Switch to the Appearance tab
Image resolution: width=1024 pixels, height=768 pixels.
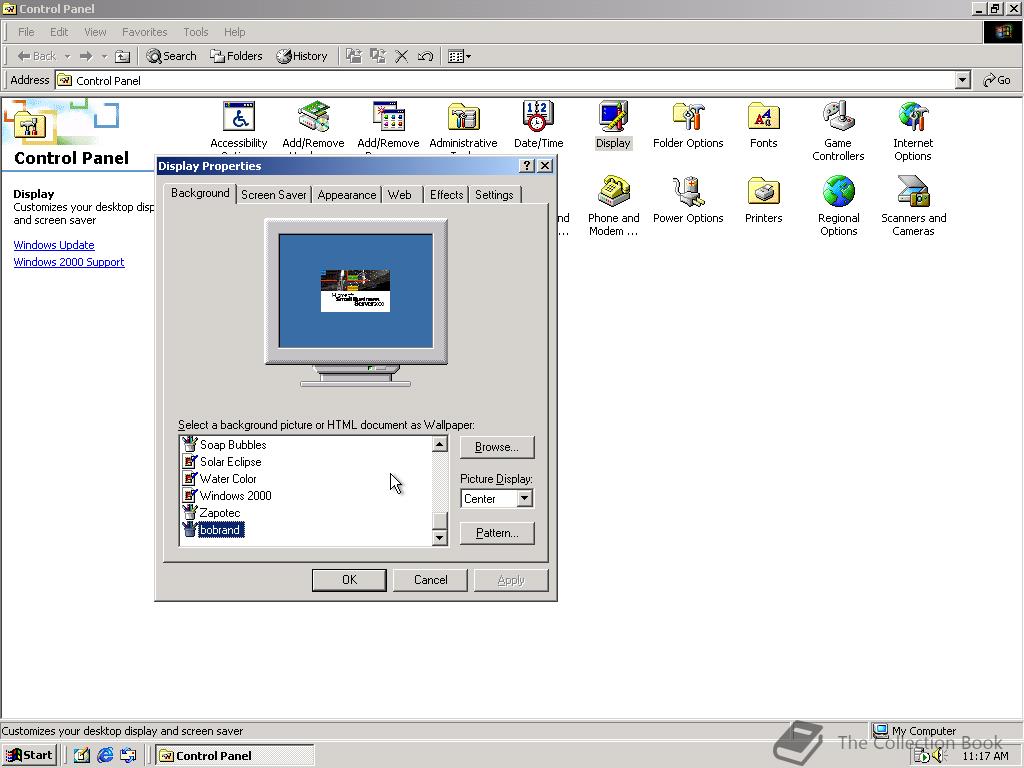(347, 195)
